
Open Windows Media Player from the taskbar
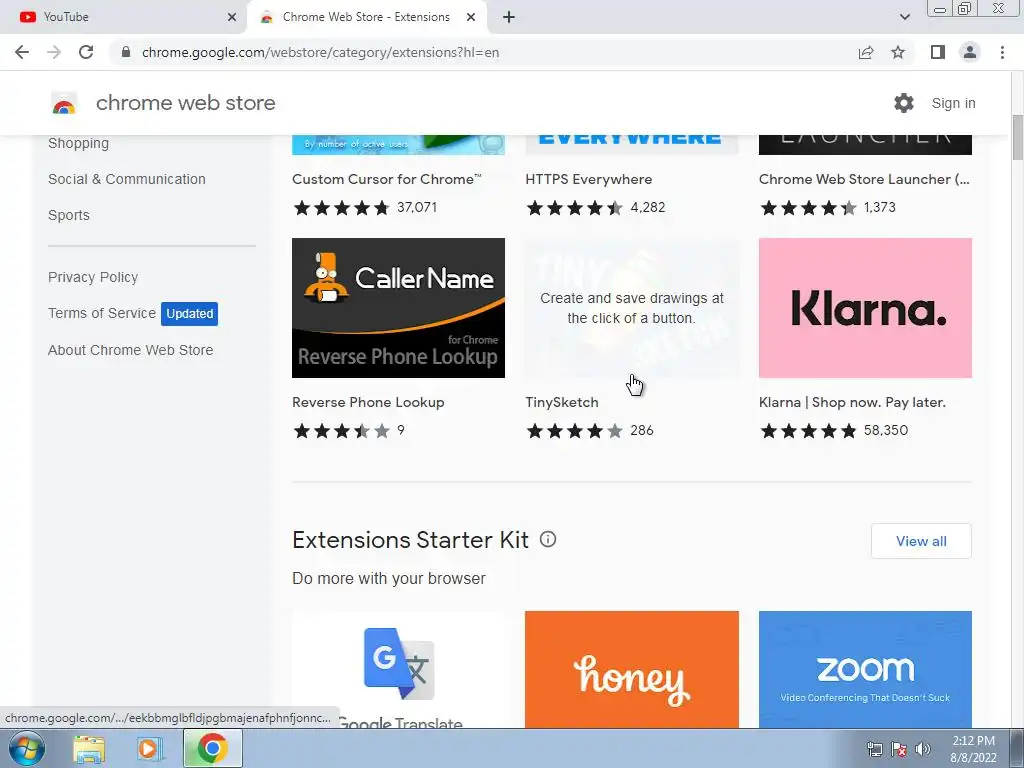[x=150, y=749]
